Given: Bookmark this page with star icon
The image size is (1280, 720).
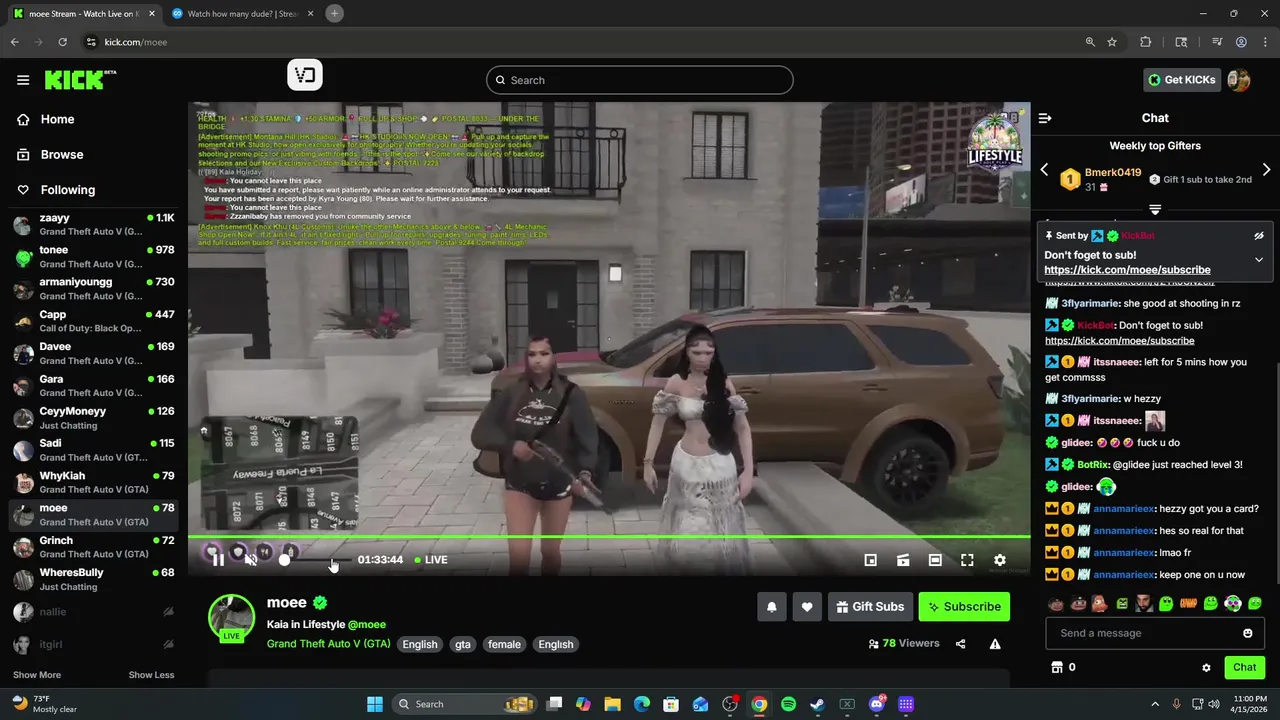Looking at the screenshot, I should coord(1112,42).
